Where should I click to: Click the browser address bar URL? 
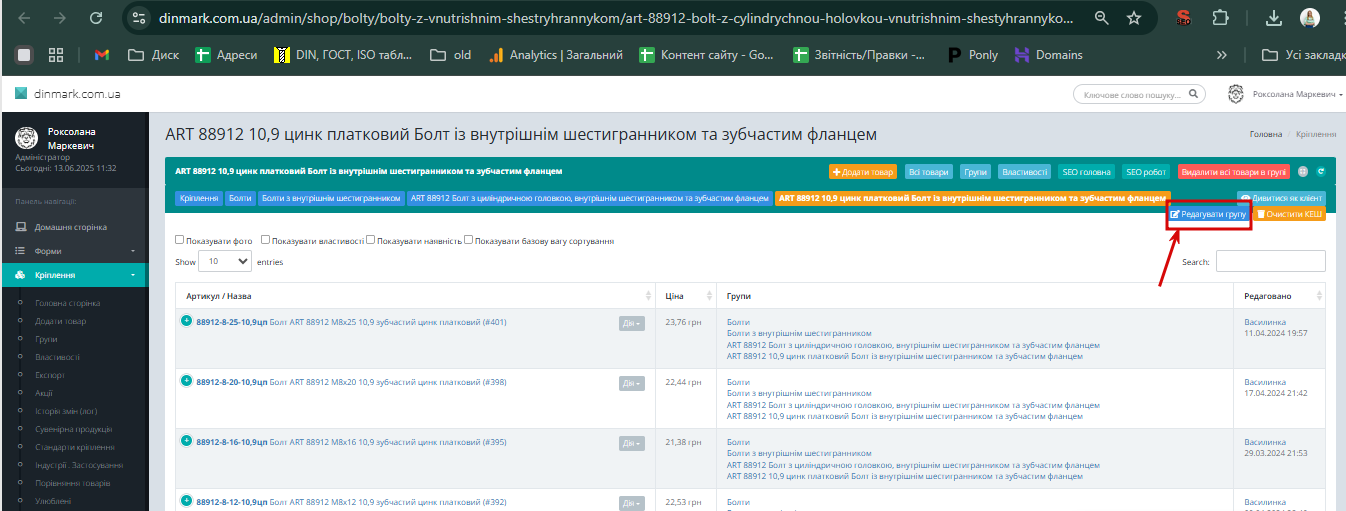coord(615,18)
